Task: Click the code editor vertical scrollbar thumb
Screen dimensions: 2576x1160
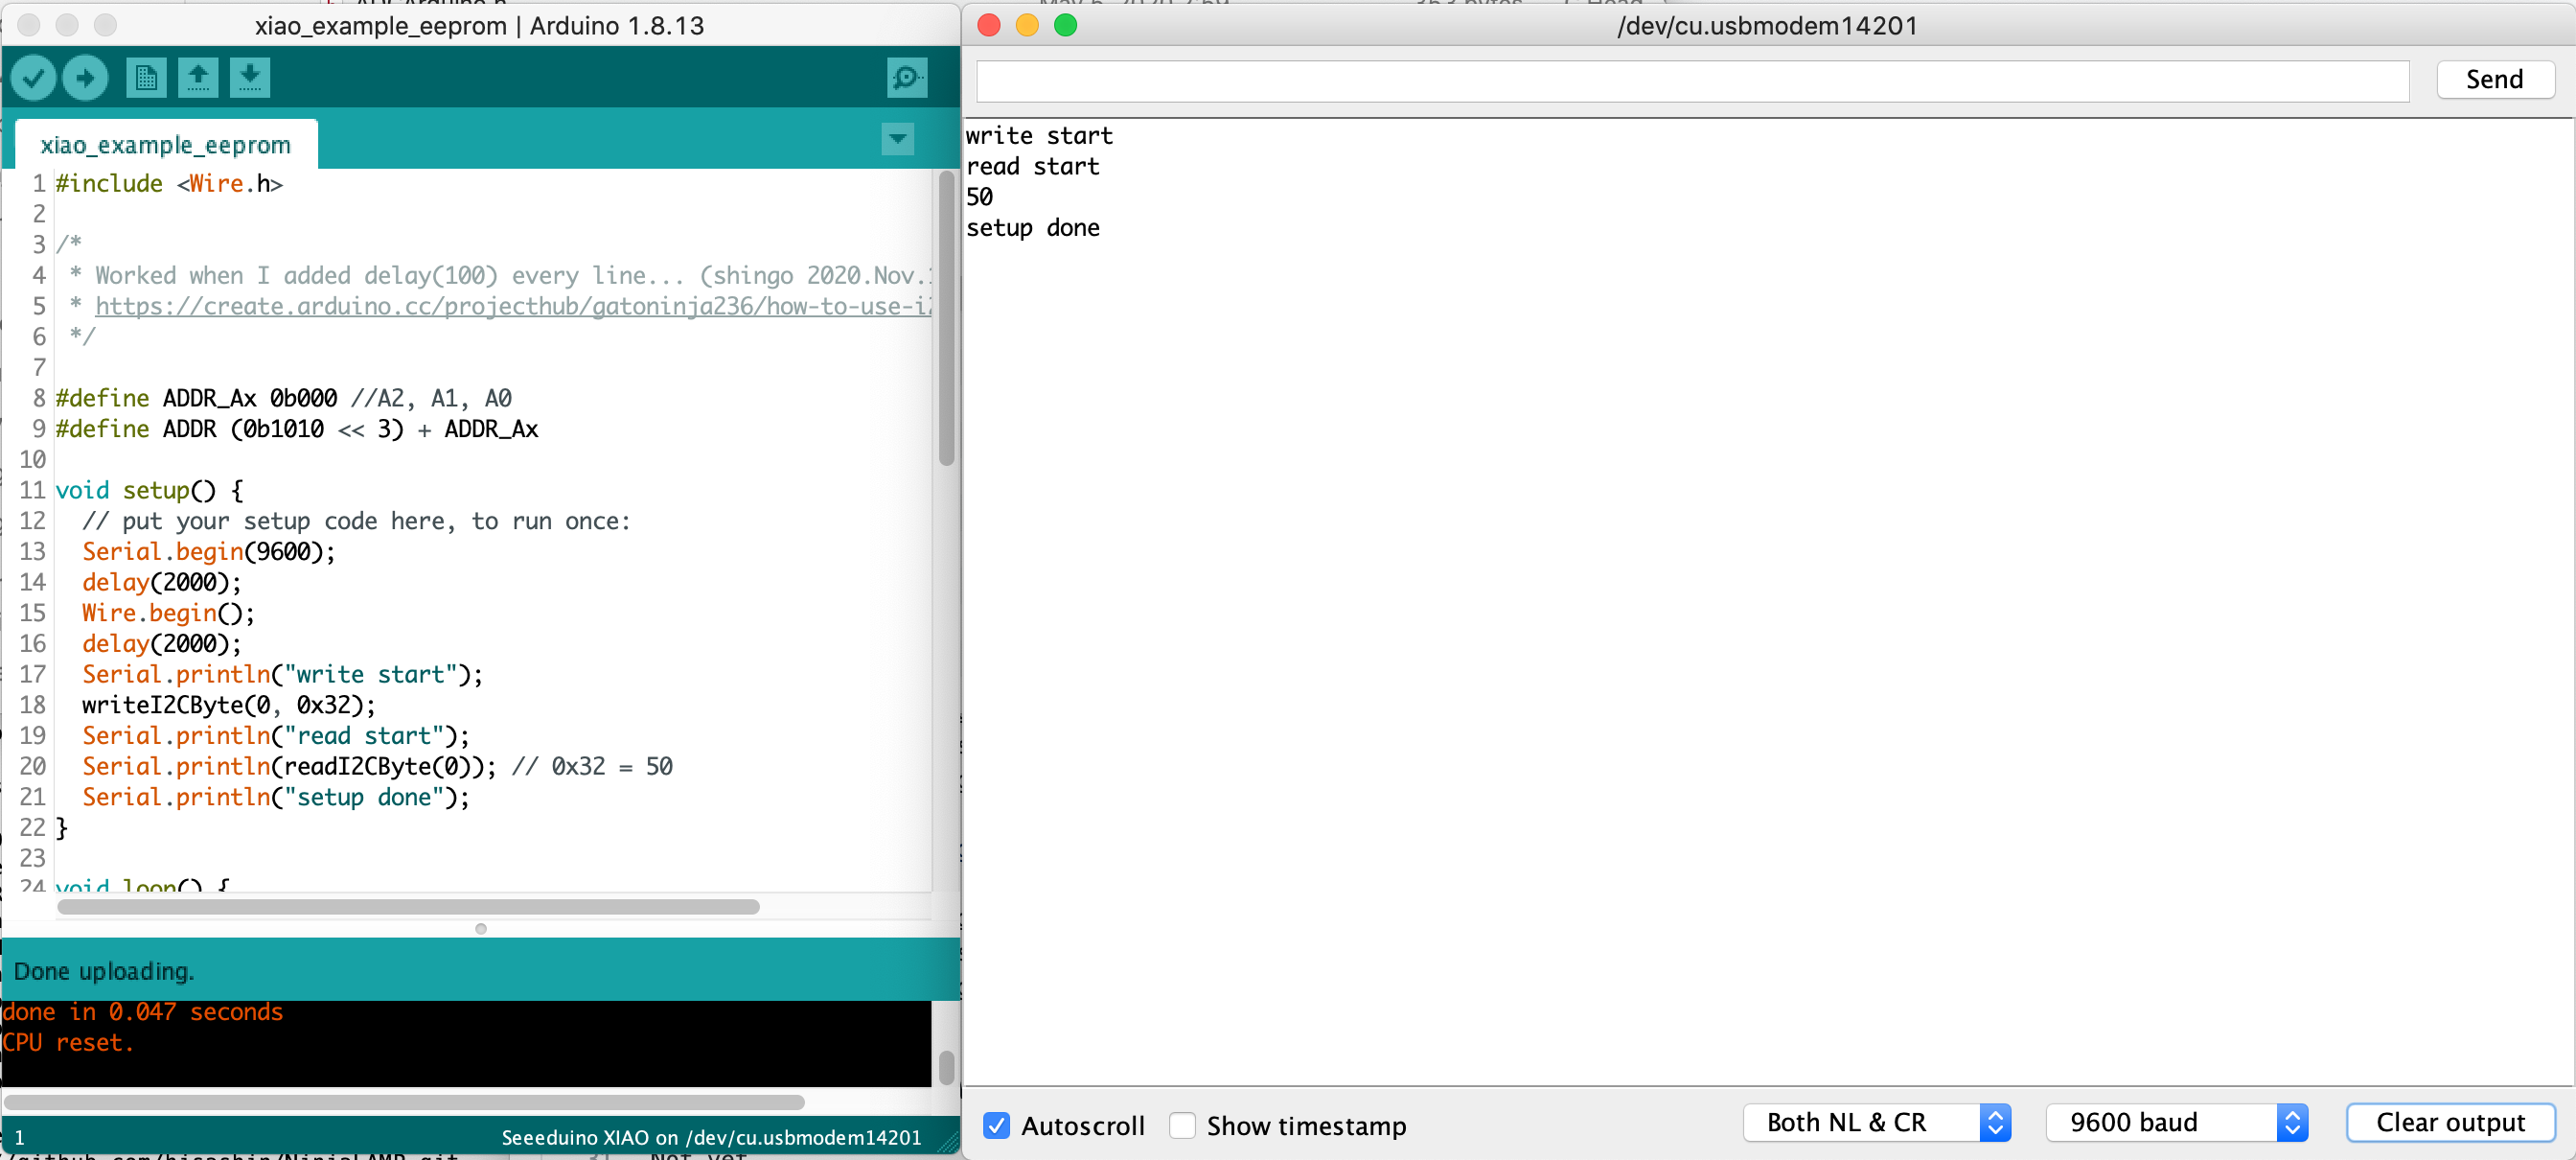Action: [946, 320]
